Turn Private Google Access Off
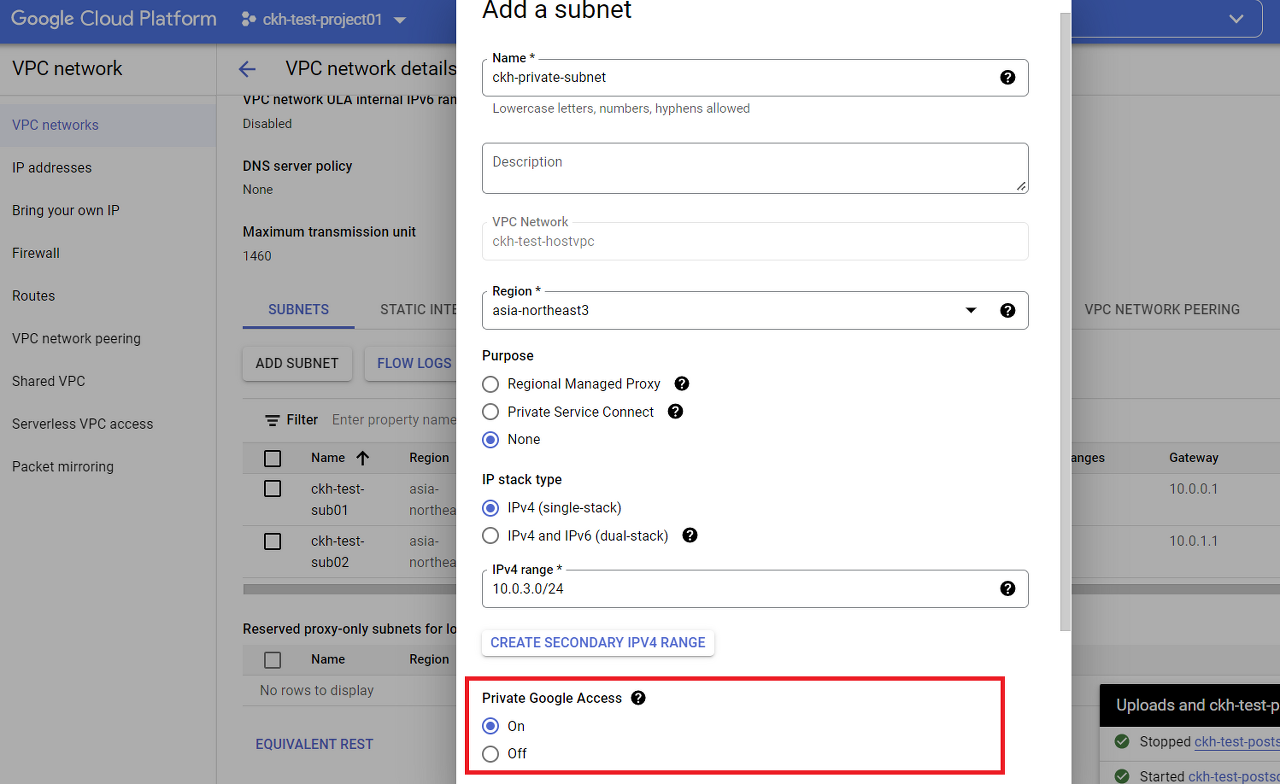1280x784 pixels. [490, 754]
